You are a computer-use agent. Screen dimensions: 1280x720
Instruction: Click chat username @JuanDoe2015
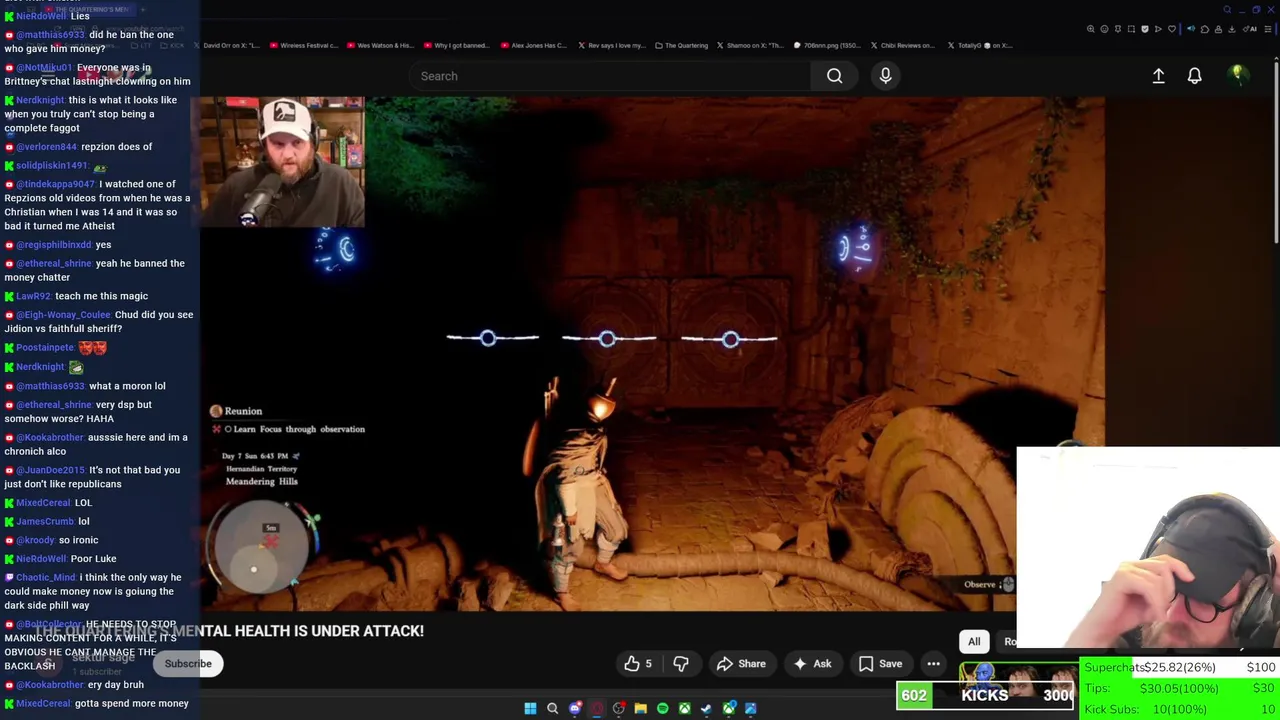50,470
